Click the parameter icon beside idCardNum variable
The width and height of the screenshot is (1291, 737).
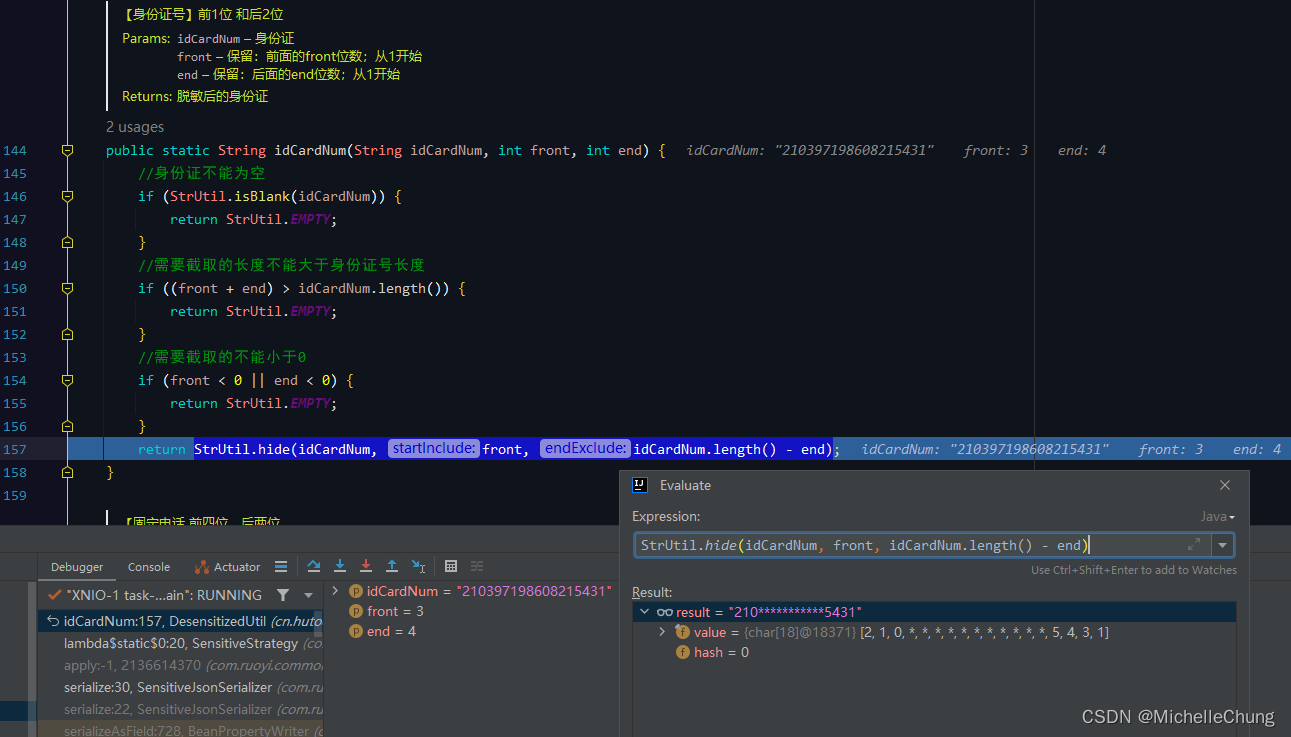click(x=356, y=591)
